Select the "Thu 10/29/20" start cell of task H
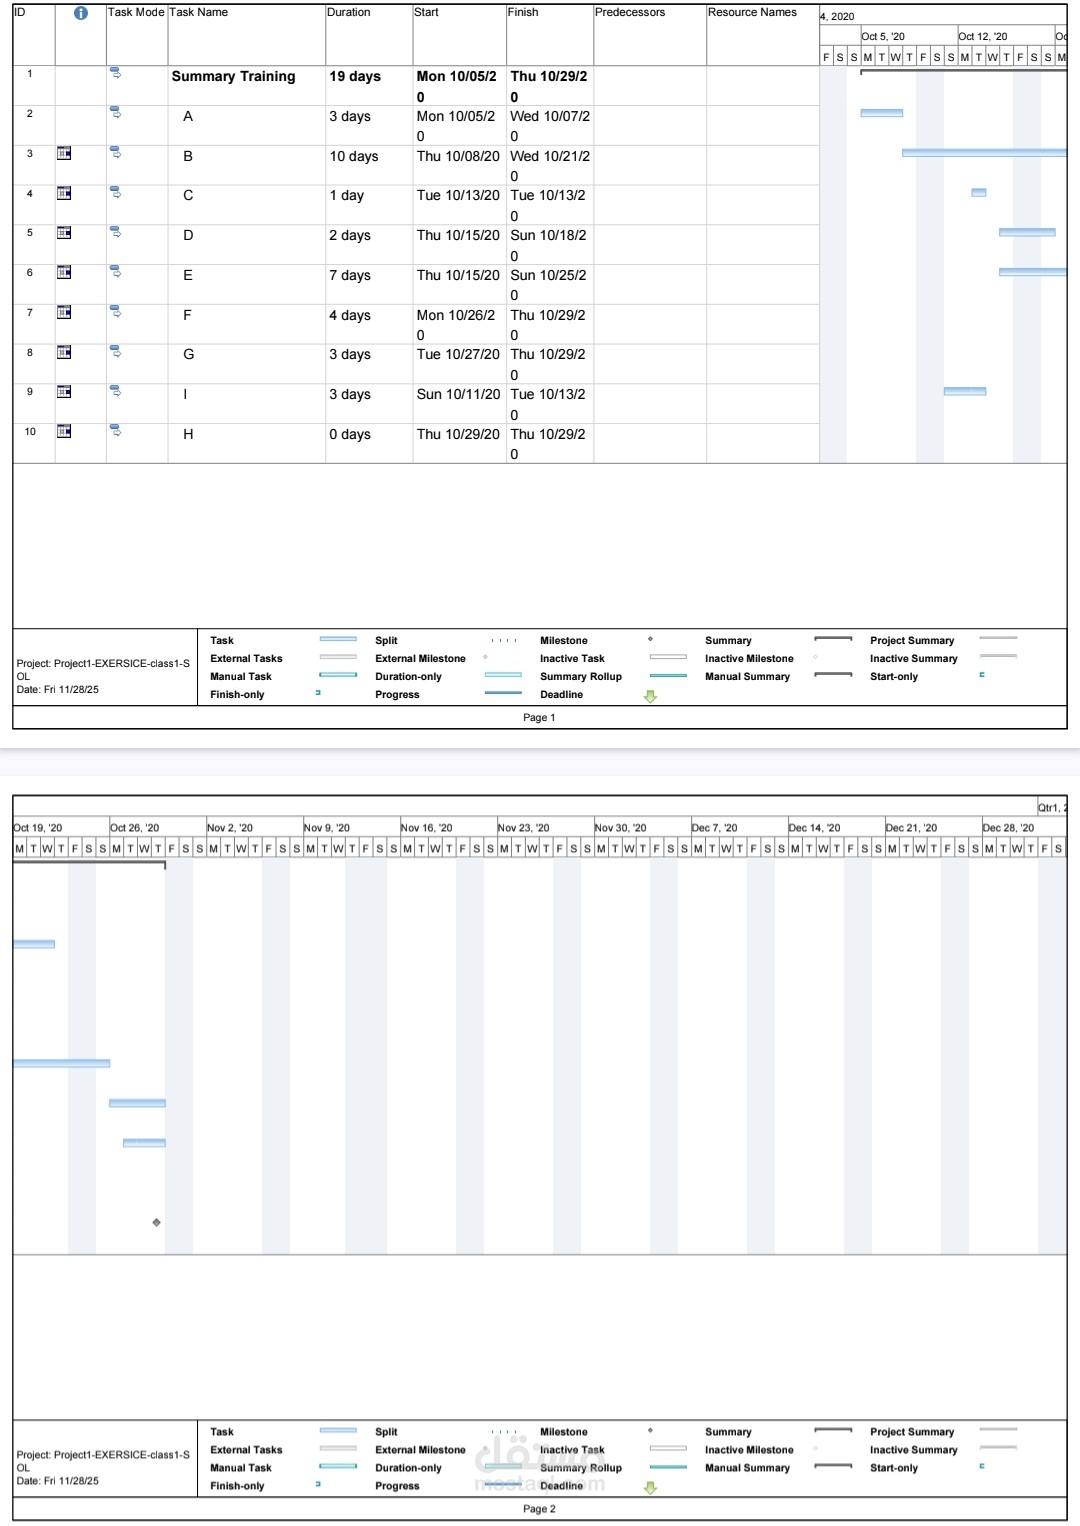This screenshot has height=1526, width=1080. coord(459,443)
